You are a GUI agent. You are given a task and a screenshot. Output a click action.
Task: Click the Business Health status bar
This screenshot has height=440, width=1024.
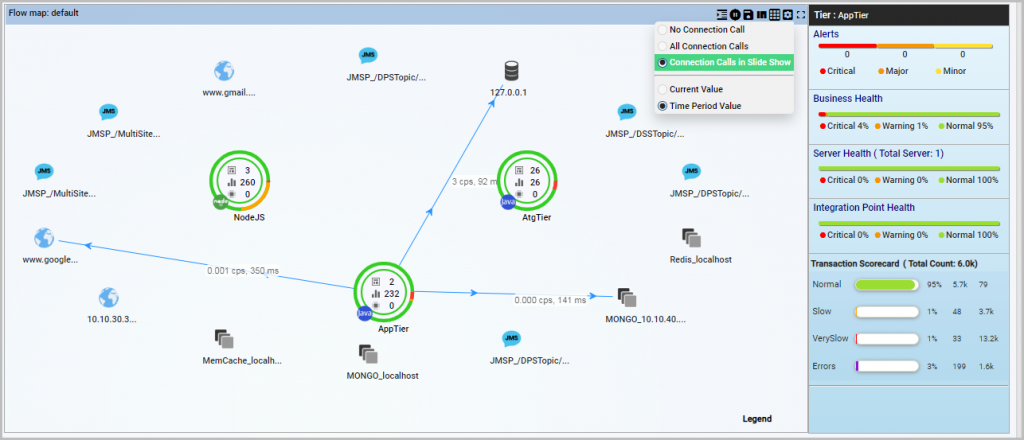pos(909,114)
